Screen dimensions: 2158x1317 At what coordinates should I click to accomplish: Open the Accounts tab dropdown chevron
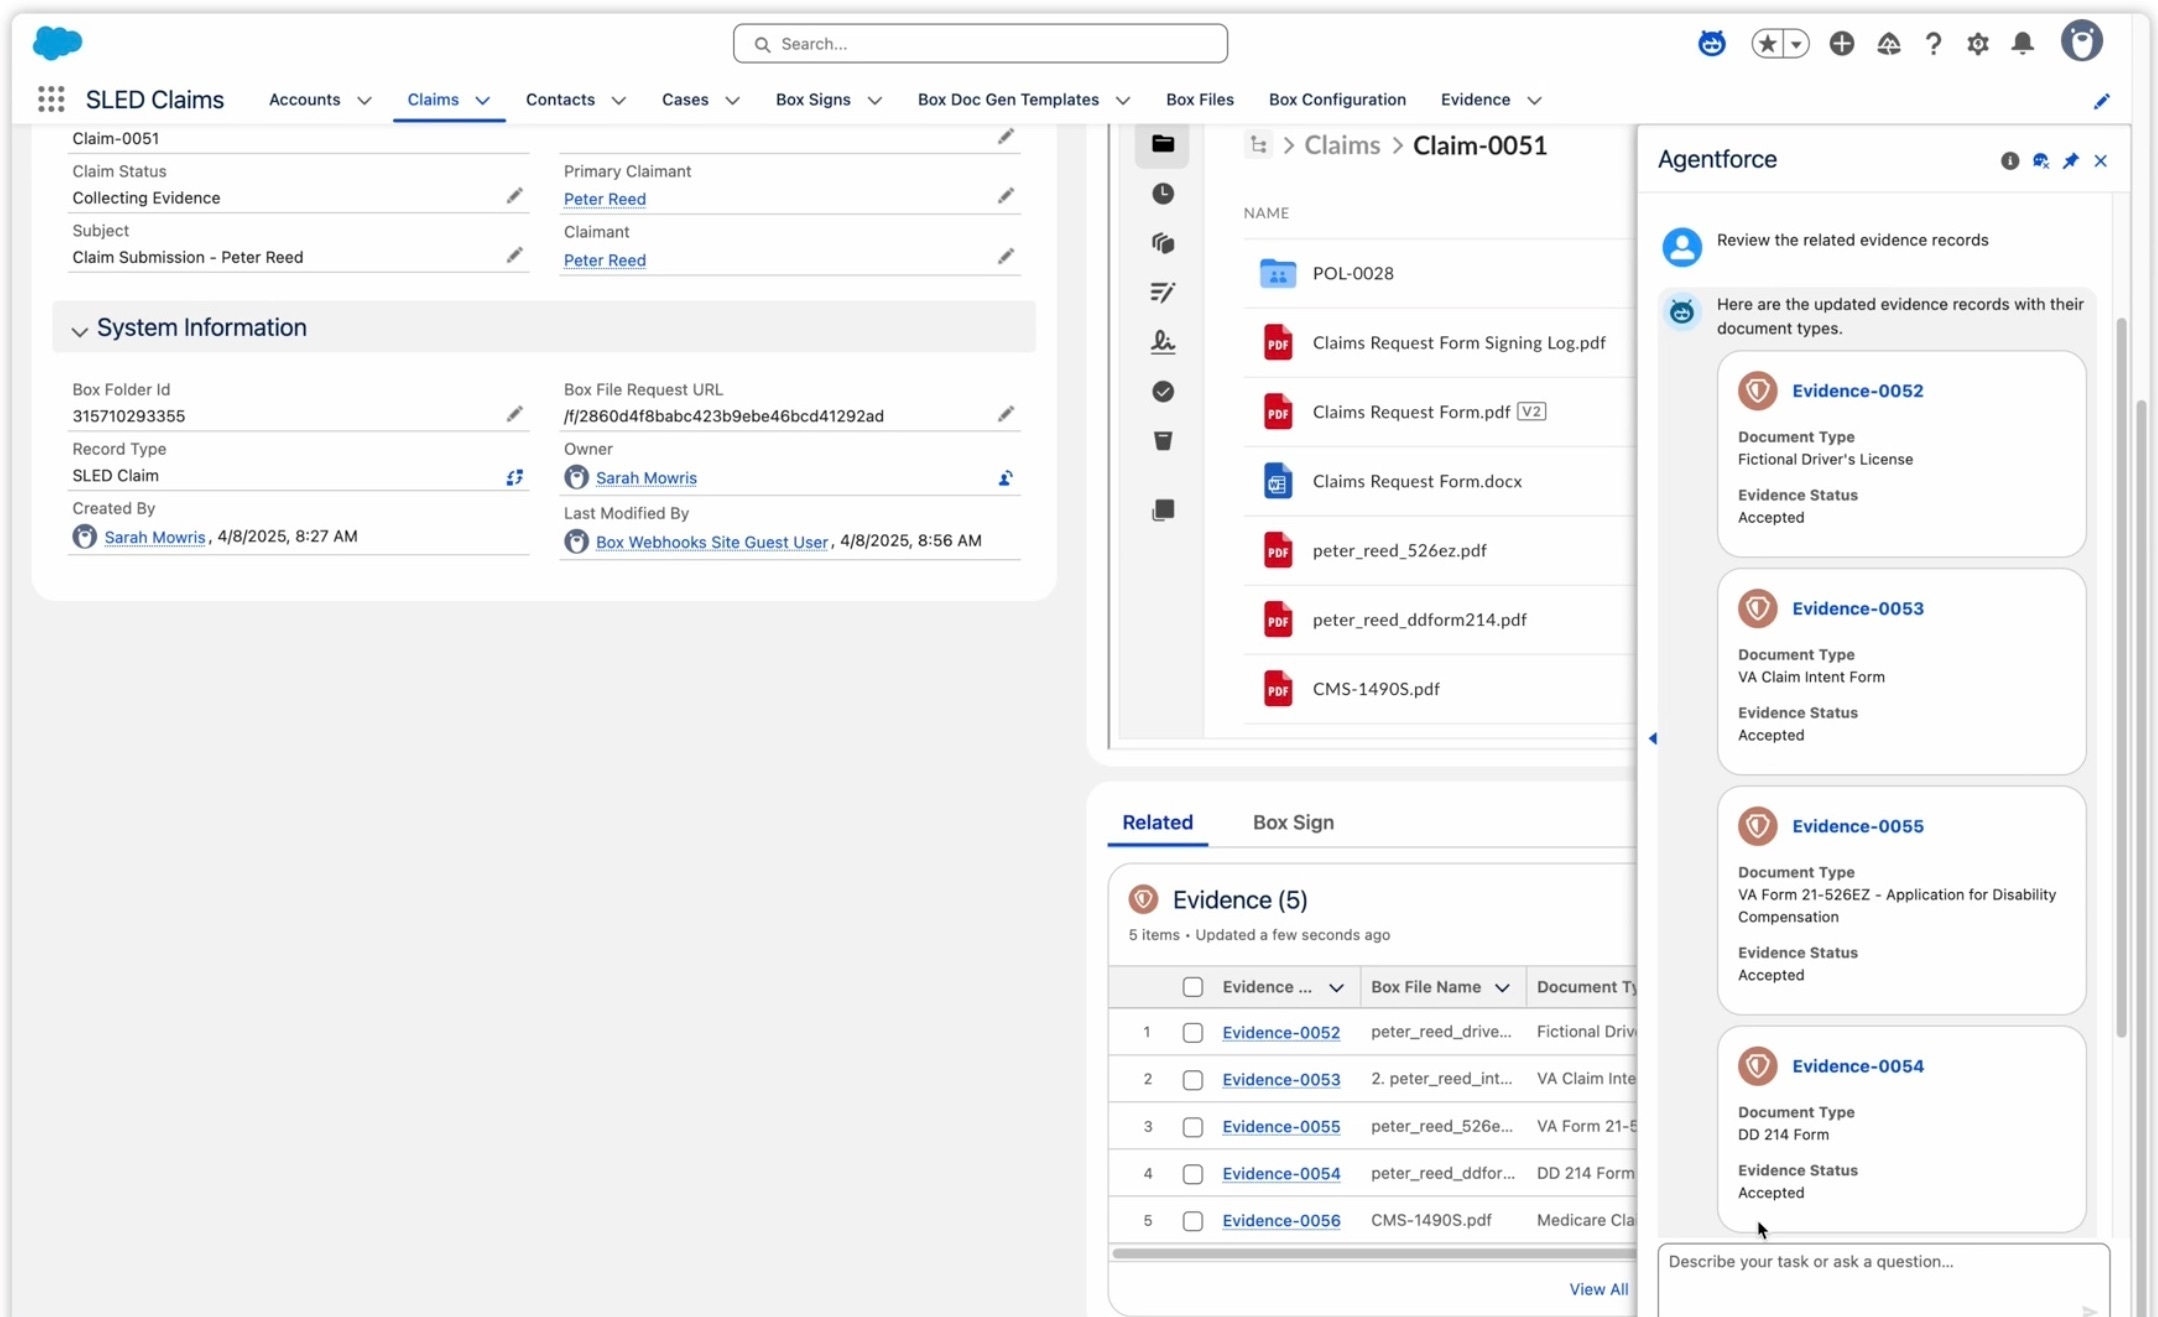pos(364,100)
